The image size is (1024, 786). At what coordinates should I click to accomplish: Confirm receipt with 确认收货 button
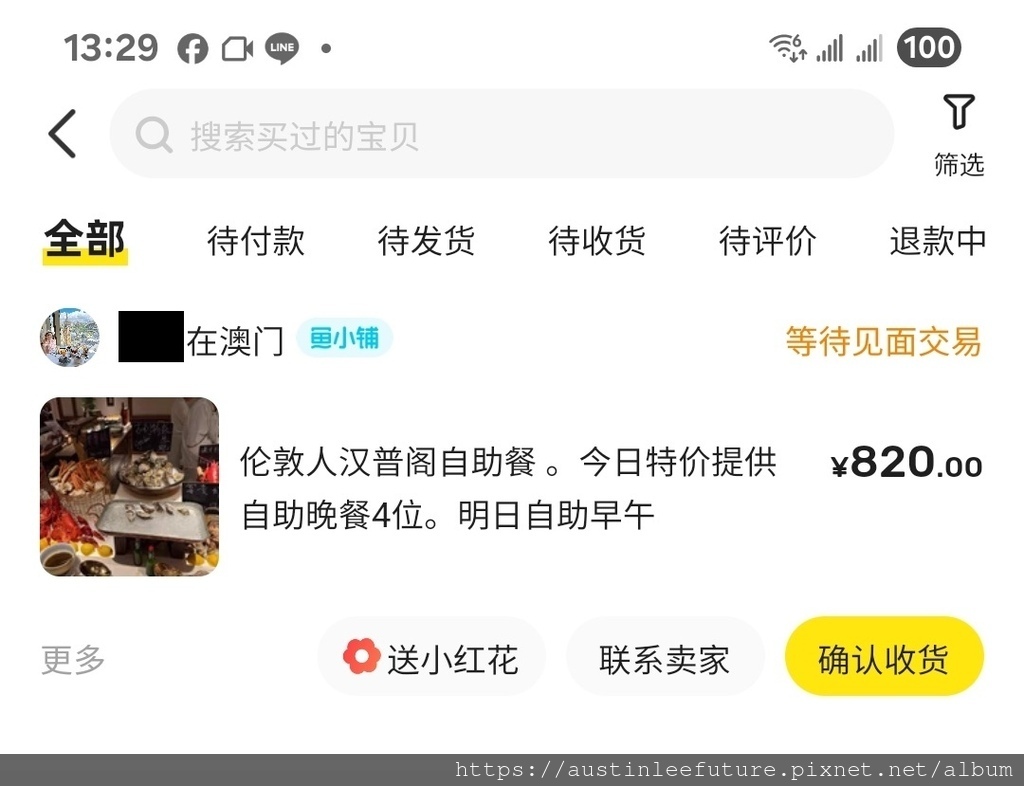(x=884, y=657)
